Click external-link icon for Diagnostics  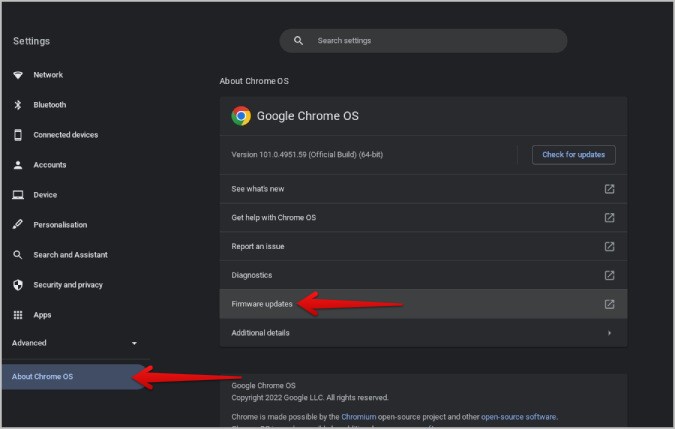click(609, 275)
